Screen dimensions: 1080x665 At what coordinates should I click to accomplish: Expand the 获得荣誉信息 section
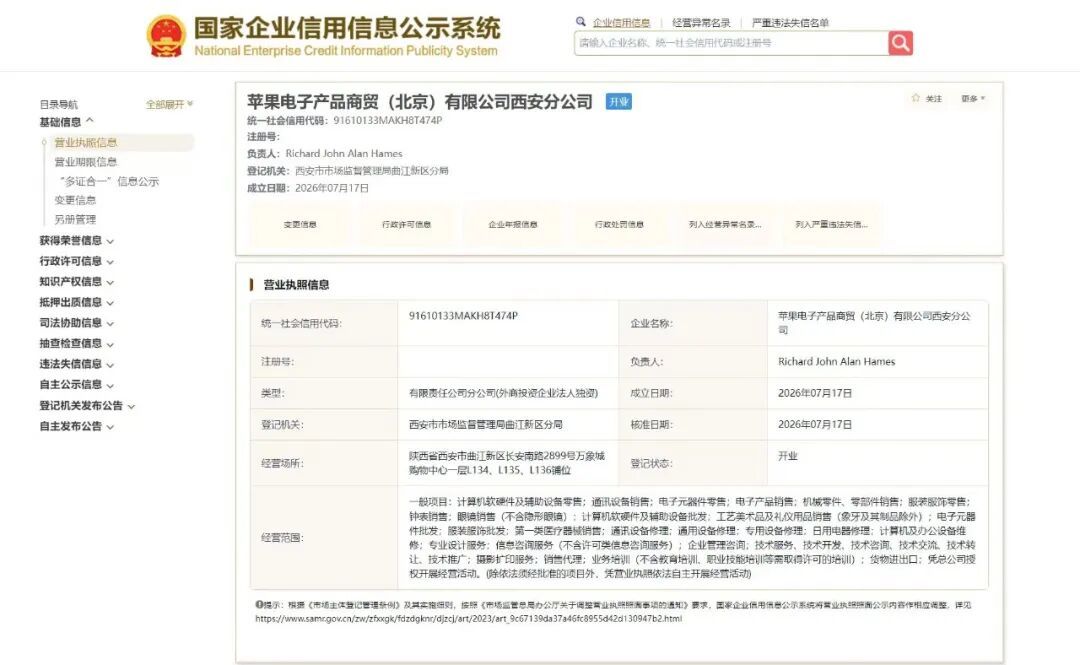(x=76, y=241)
